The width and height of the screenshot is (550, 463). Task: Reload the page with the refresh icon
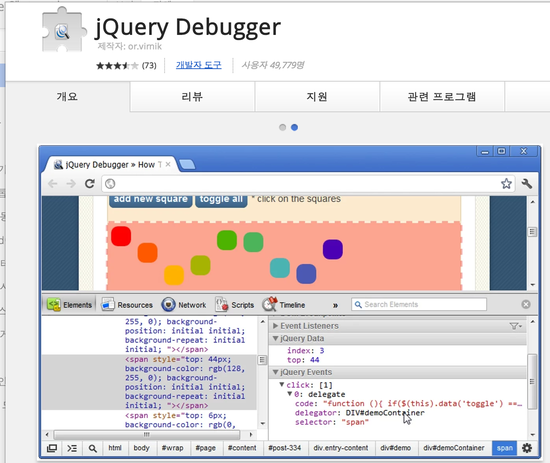pos(90,183)
